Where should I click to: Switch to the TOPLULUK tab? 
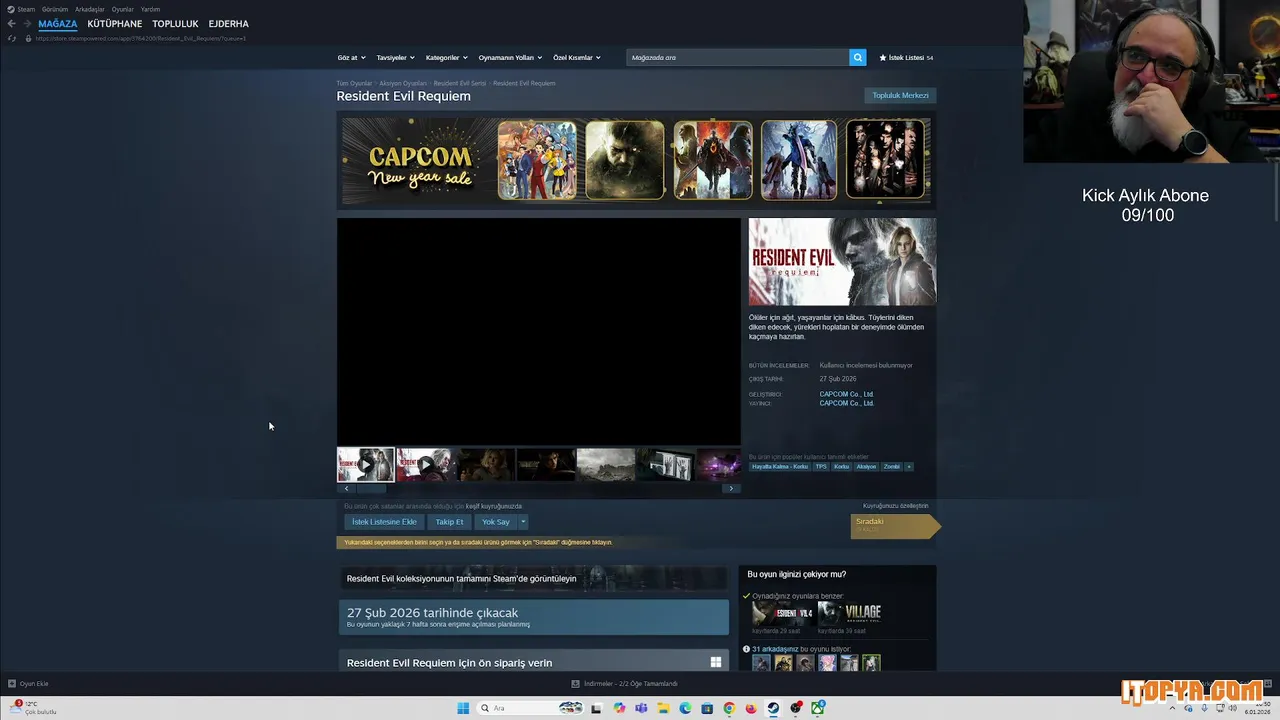[x=175, y=24]
